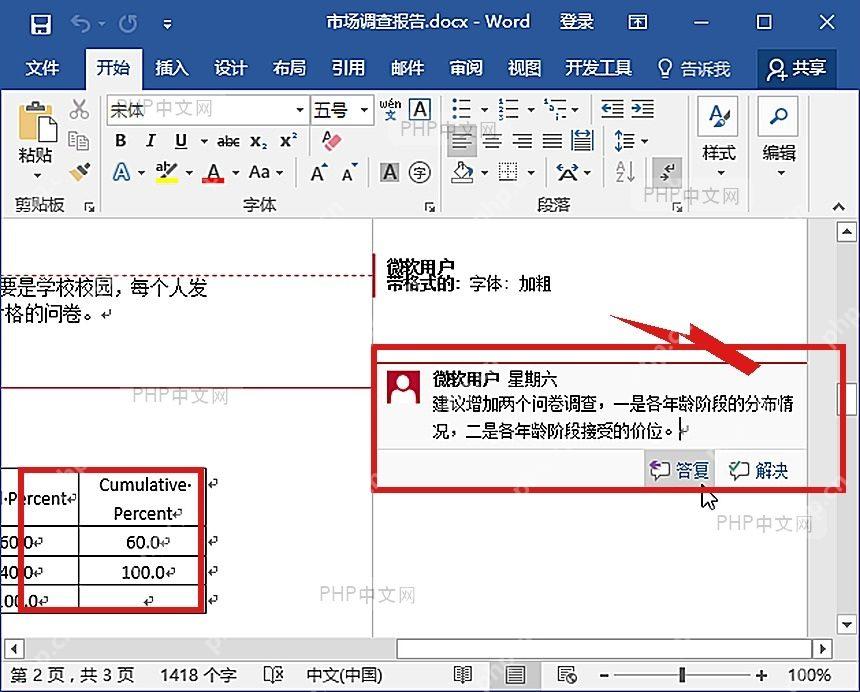Apply red font color

click(213, 172)
